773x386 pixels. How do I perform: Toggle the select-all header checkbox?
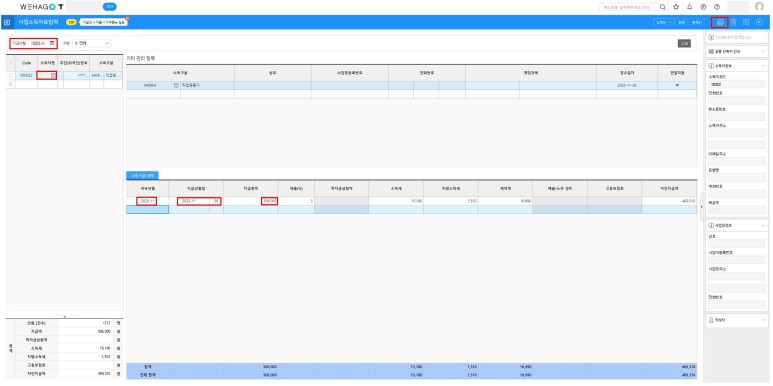click(x=11, y=63)
